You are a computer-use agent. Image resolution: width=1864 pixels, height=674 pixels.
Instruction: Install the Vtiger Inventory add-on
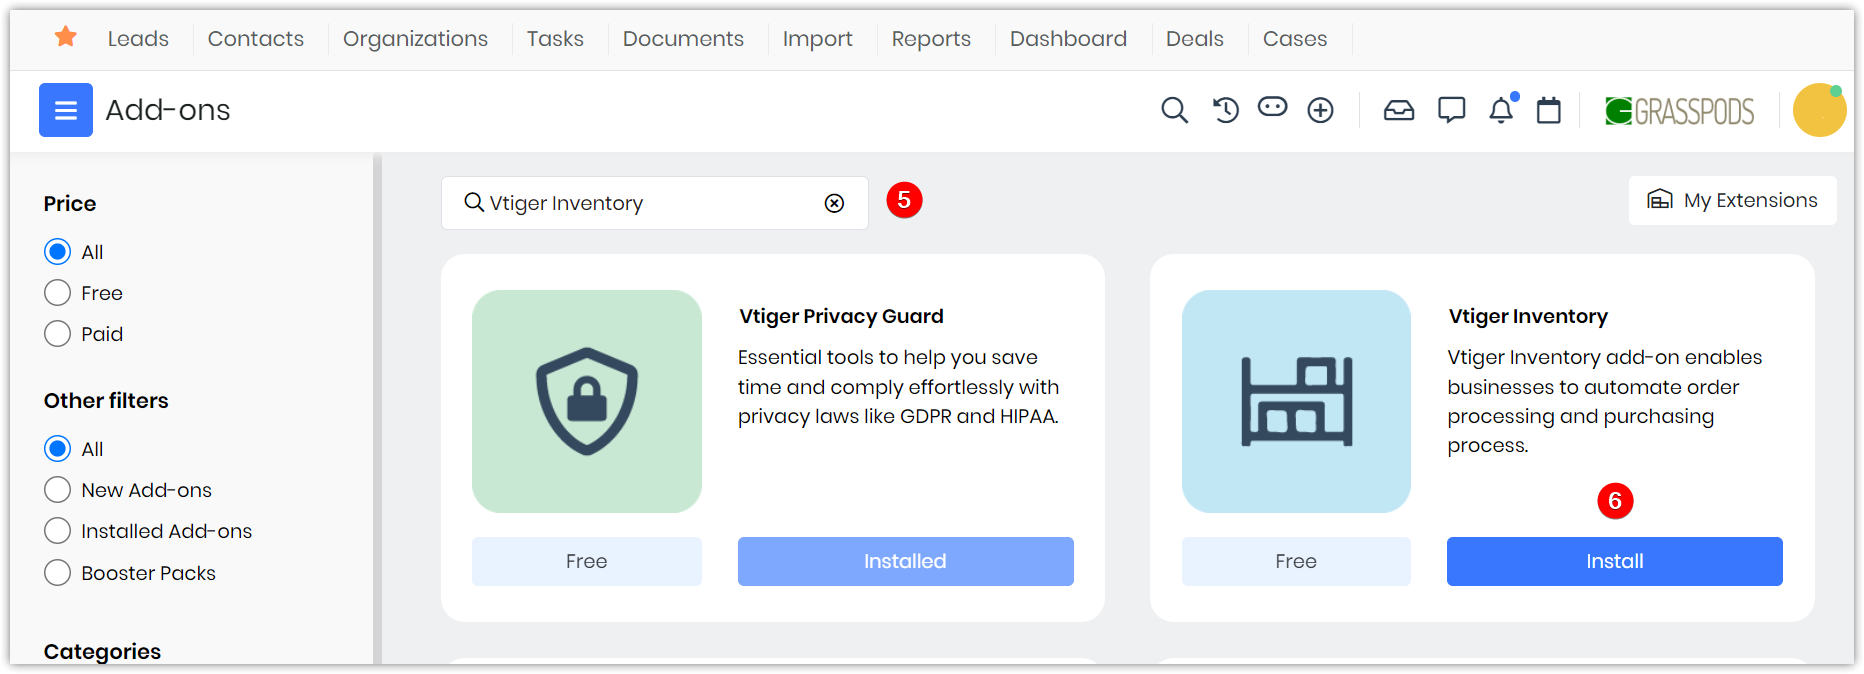click(1614, 561)
